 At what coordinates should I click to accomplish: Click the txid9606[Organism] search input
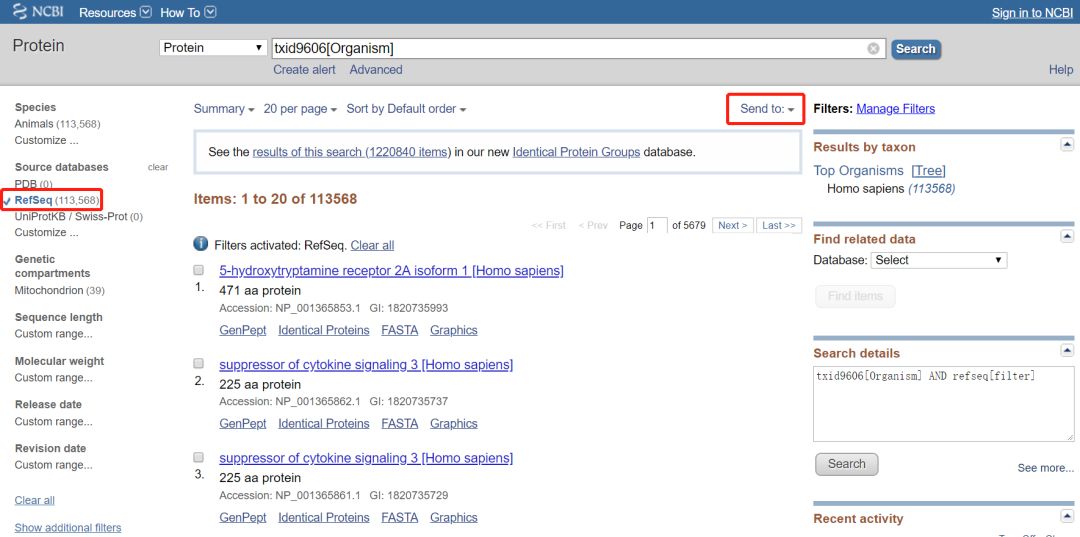pyautogui.click(x=577, y=48)
